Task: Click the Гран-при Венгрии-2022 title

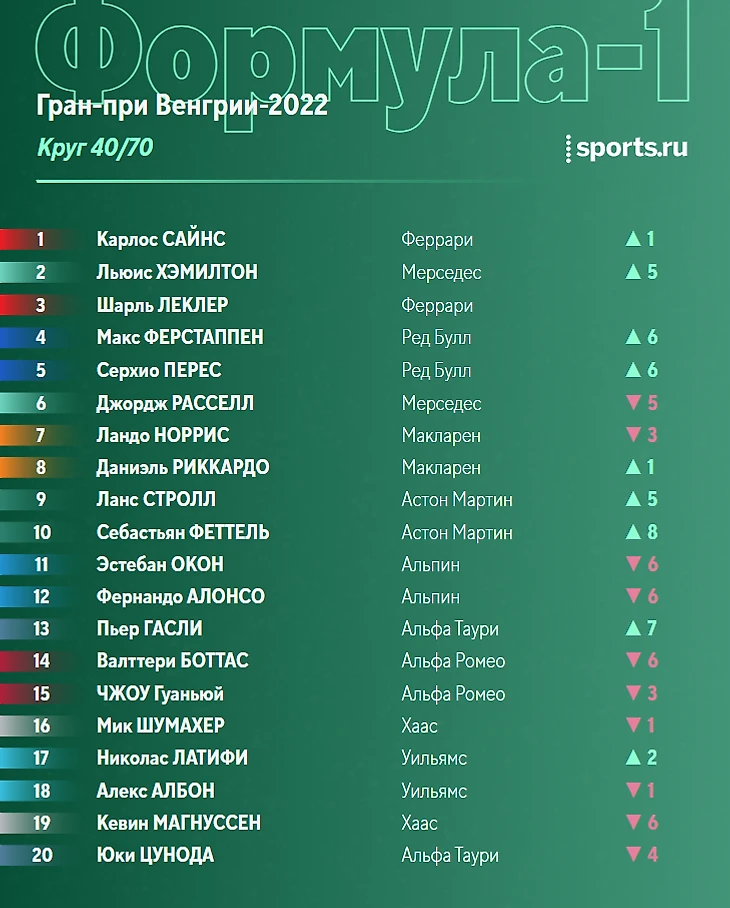Action: point(182,106)
